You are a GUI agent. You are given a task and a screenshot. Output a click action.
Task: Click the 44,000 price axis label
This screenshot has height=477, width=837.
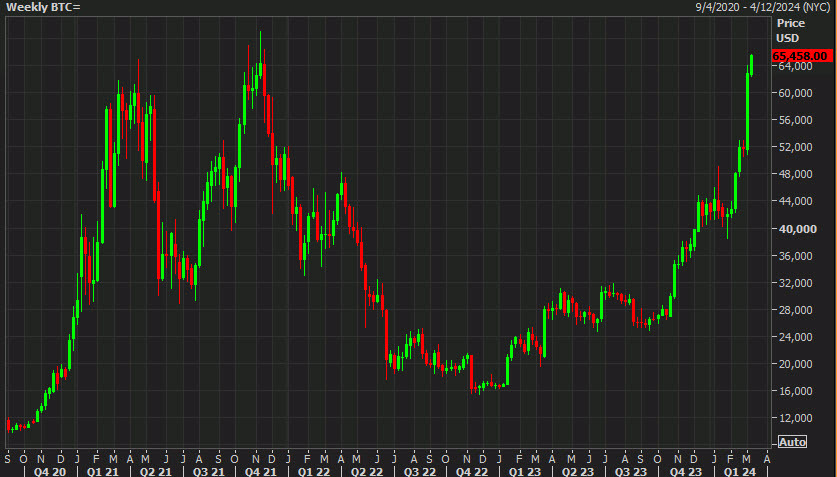(795, 201)
